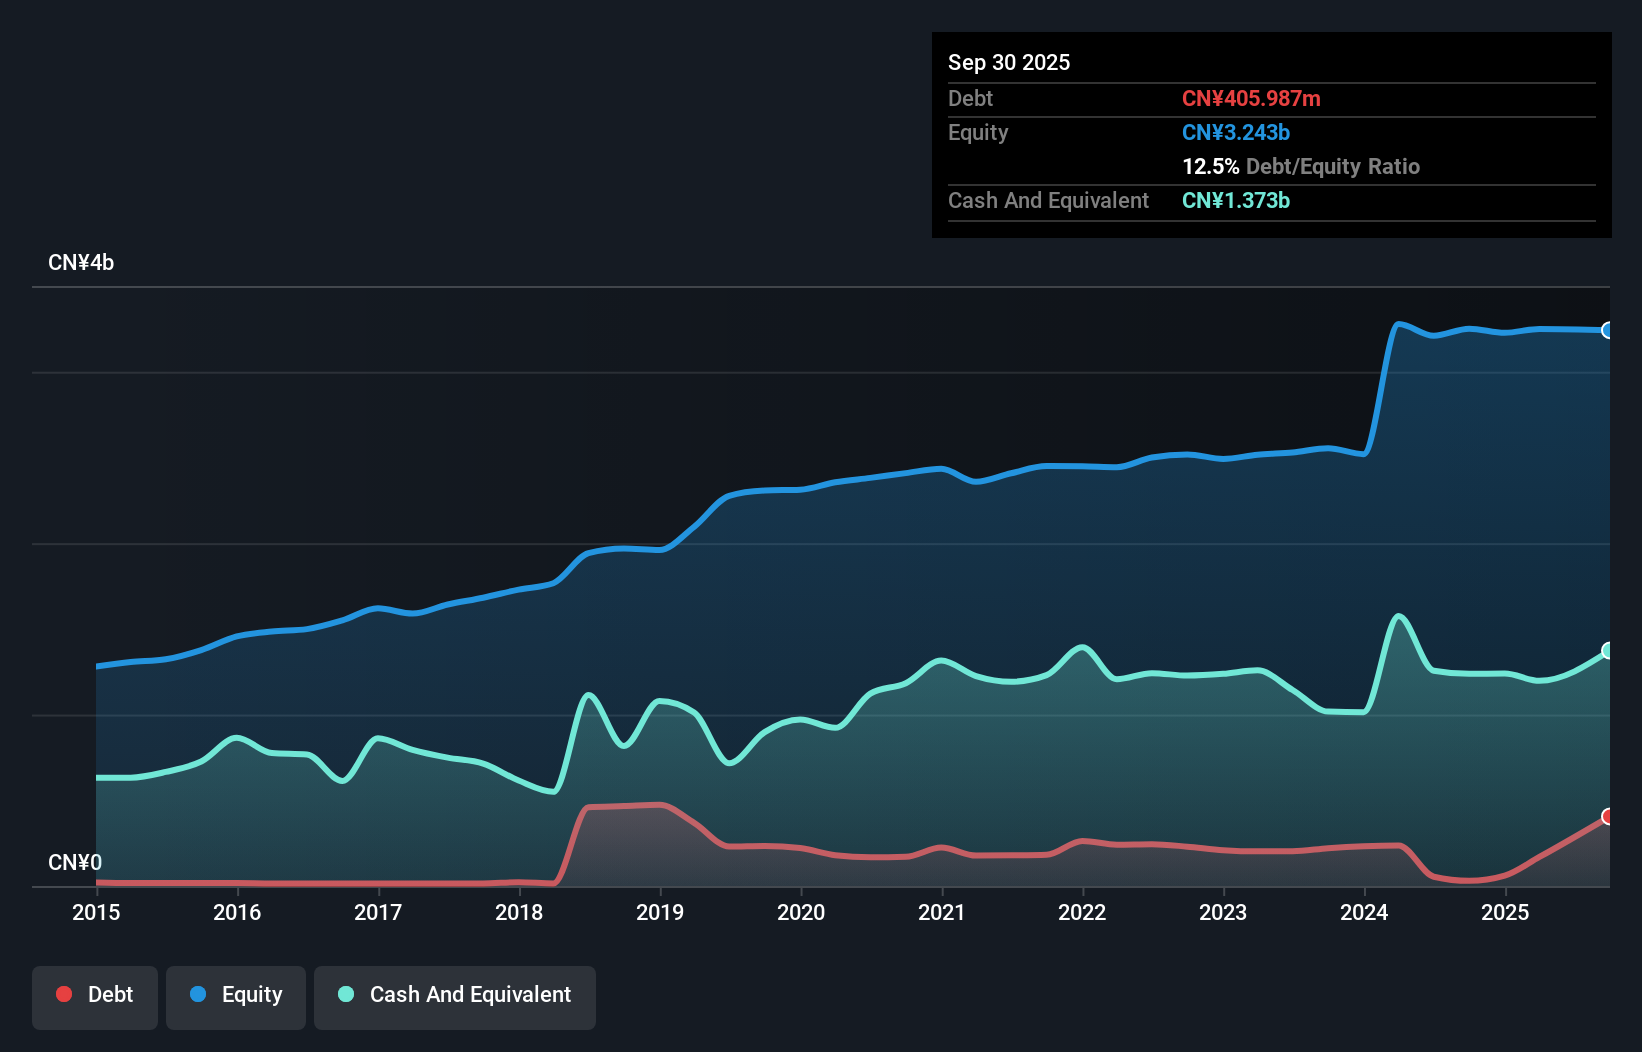
Task: Select the 2019 x-axis year label
Action: point(660,912)
